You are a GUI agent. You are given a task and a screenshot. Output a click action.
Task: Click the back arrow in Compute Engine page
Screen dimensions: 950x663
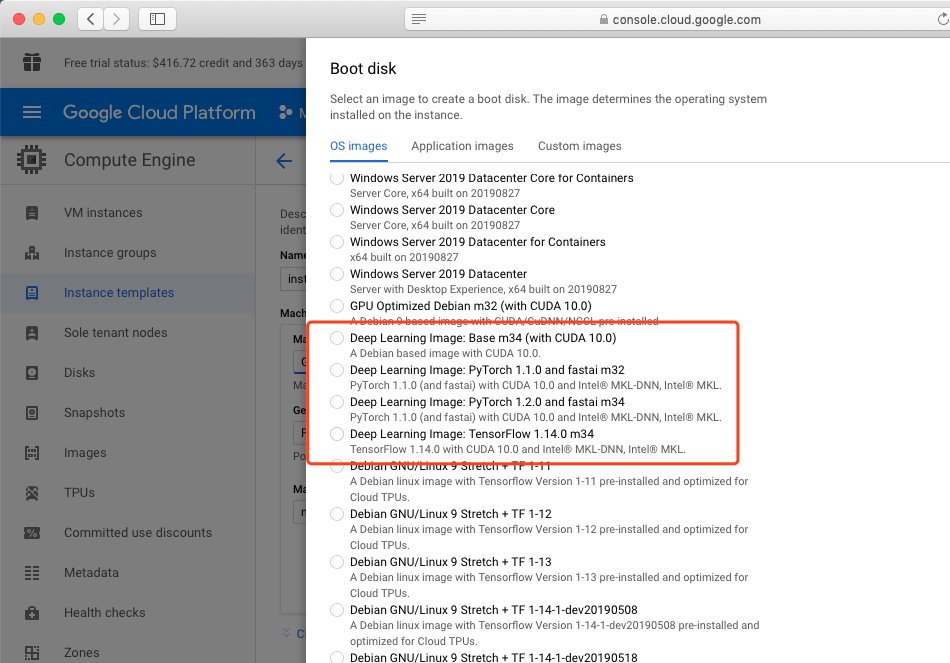click(284, 161)
